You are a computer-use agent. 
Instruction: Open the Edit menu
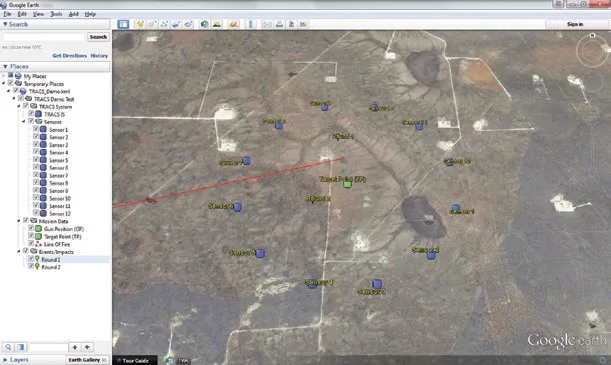[x=22, y=14]
